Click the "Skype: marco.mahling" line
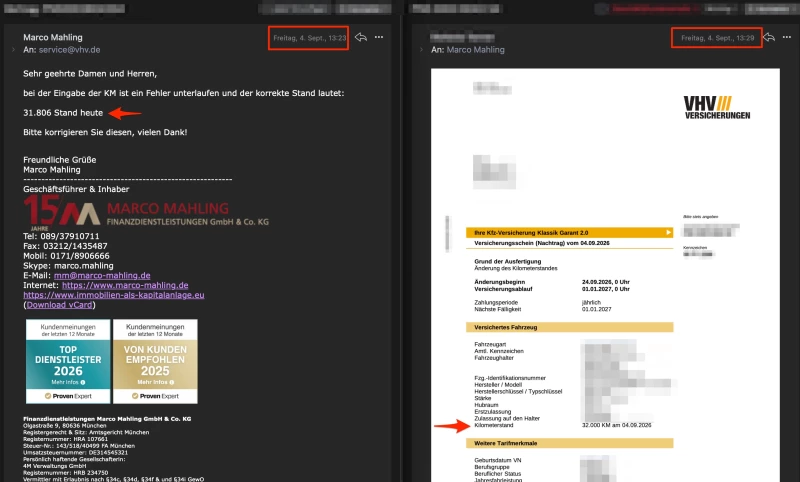The width and height of the screenshot is (800, 482). coord(68,266)
